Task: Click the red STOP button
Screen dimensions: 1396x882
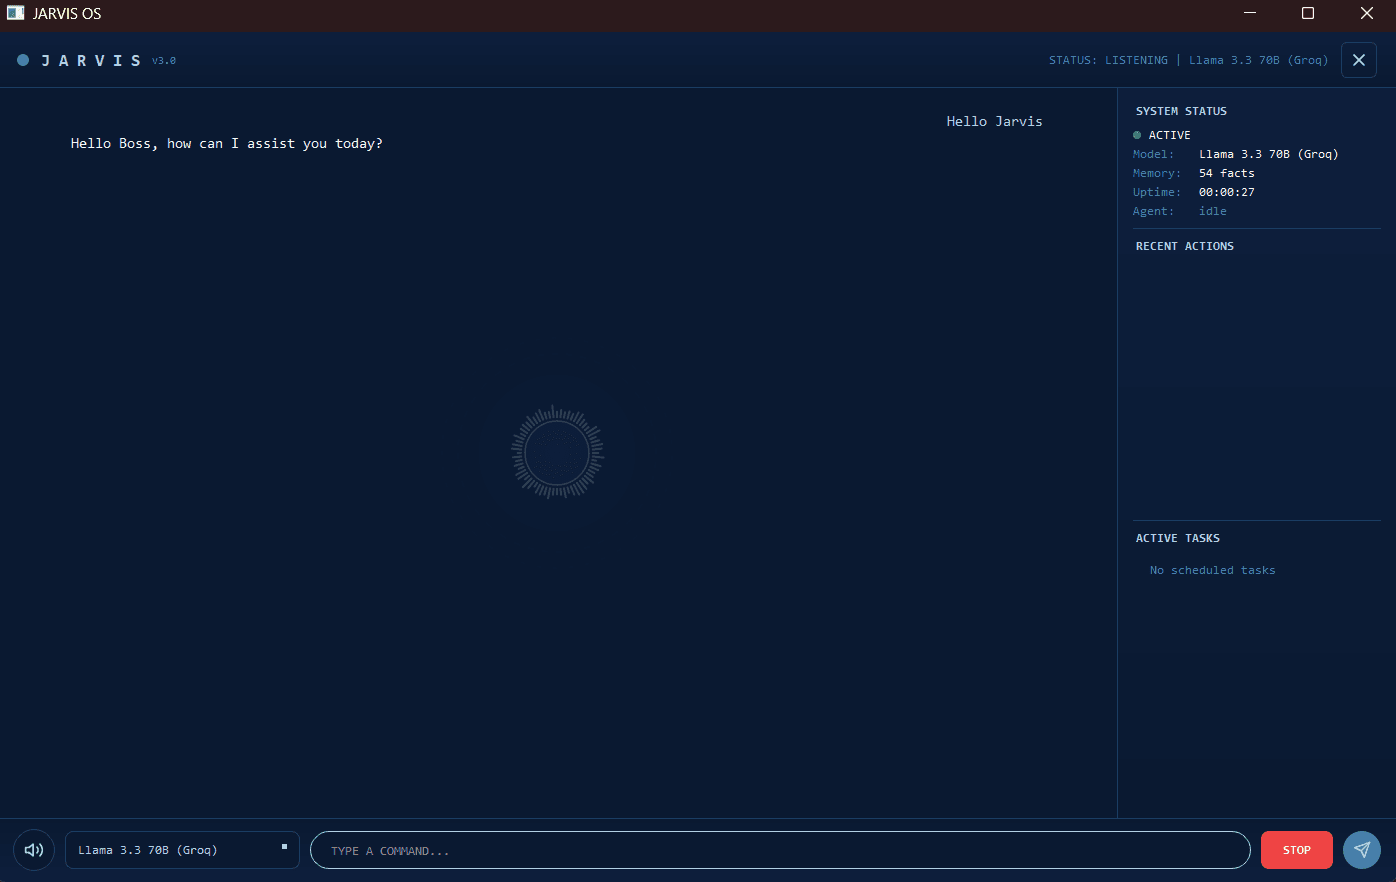Action: (1297, 850)
